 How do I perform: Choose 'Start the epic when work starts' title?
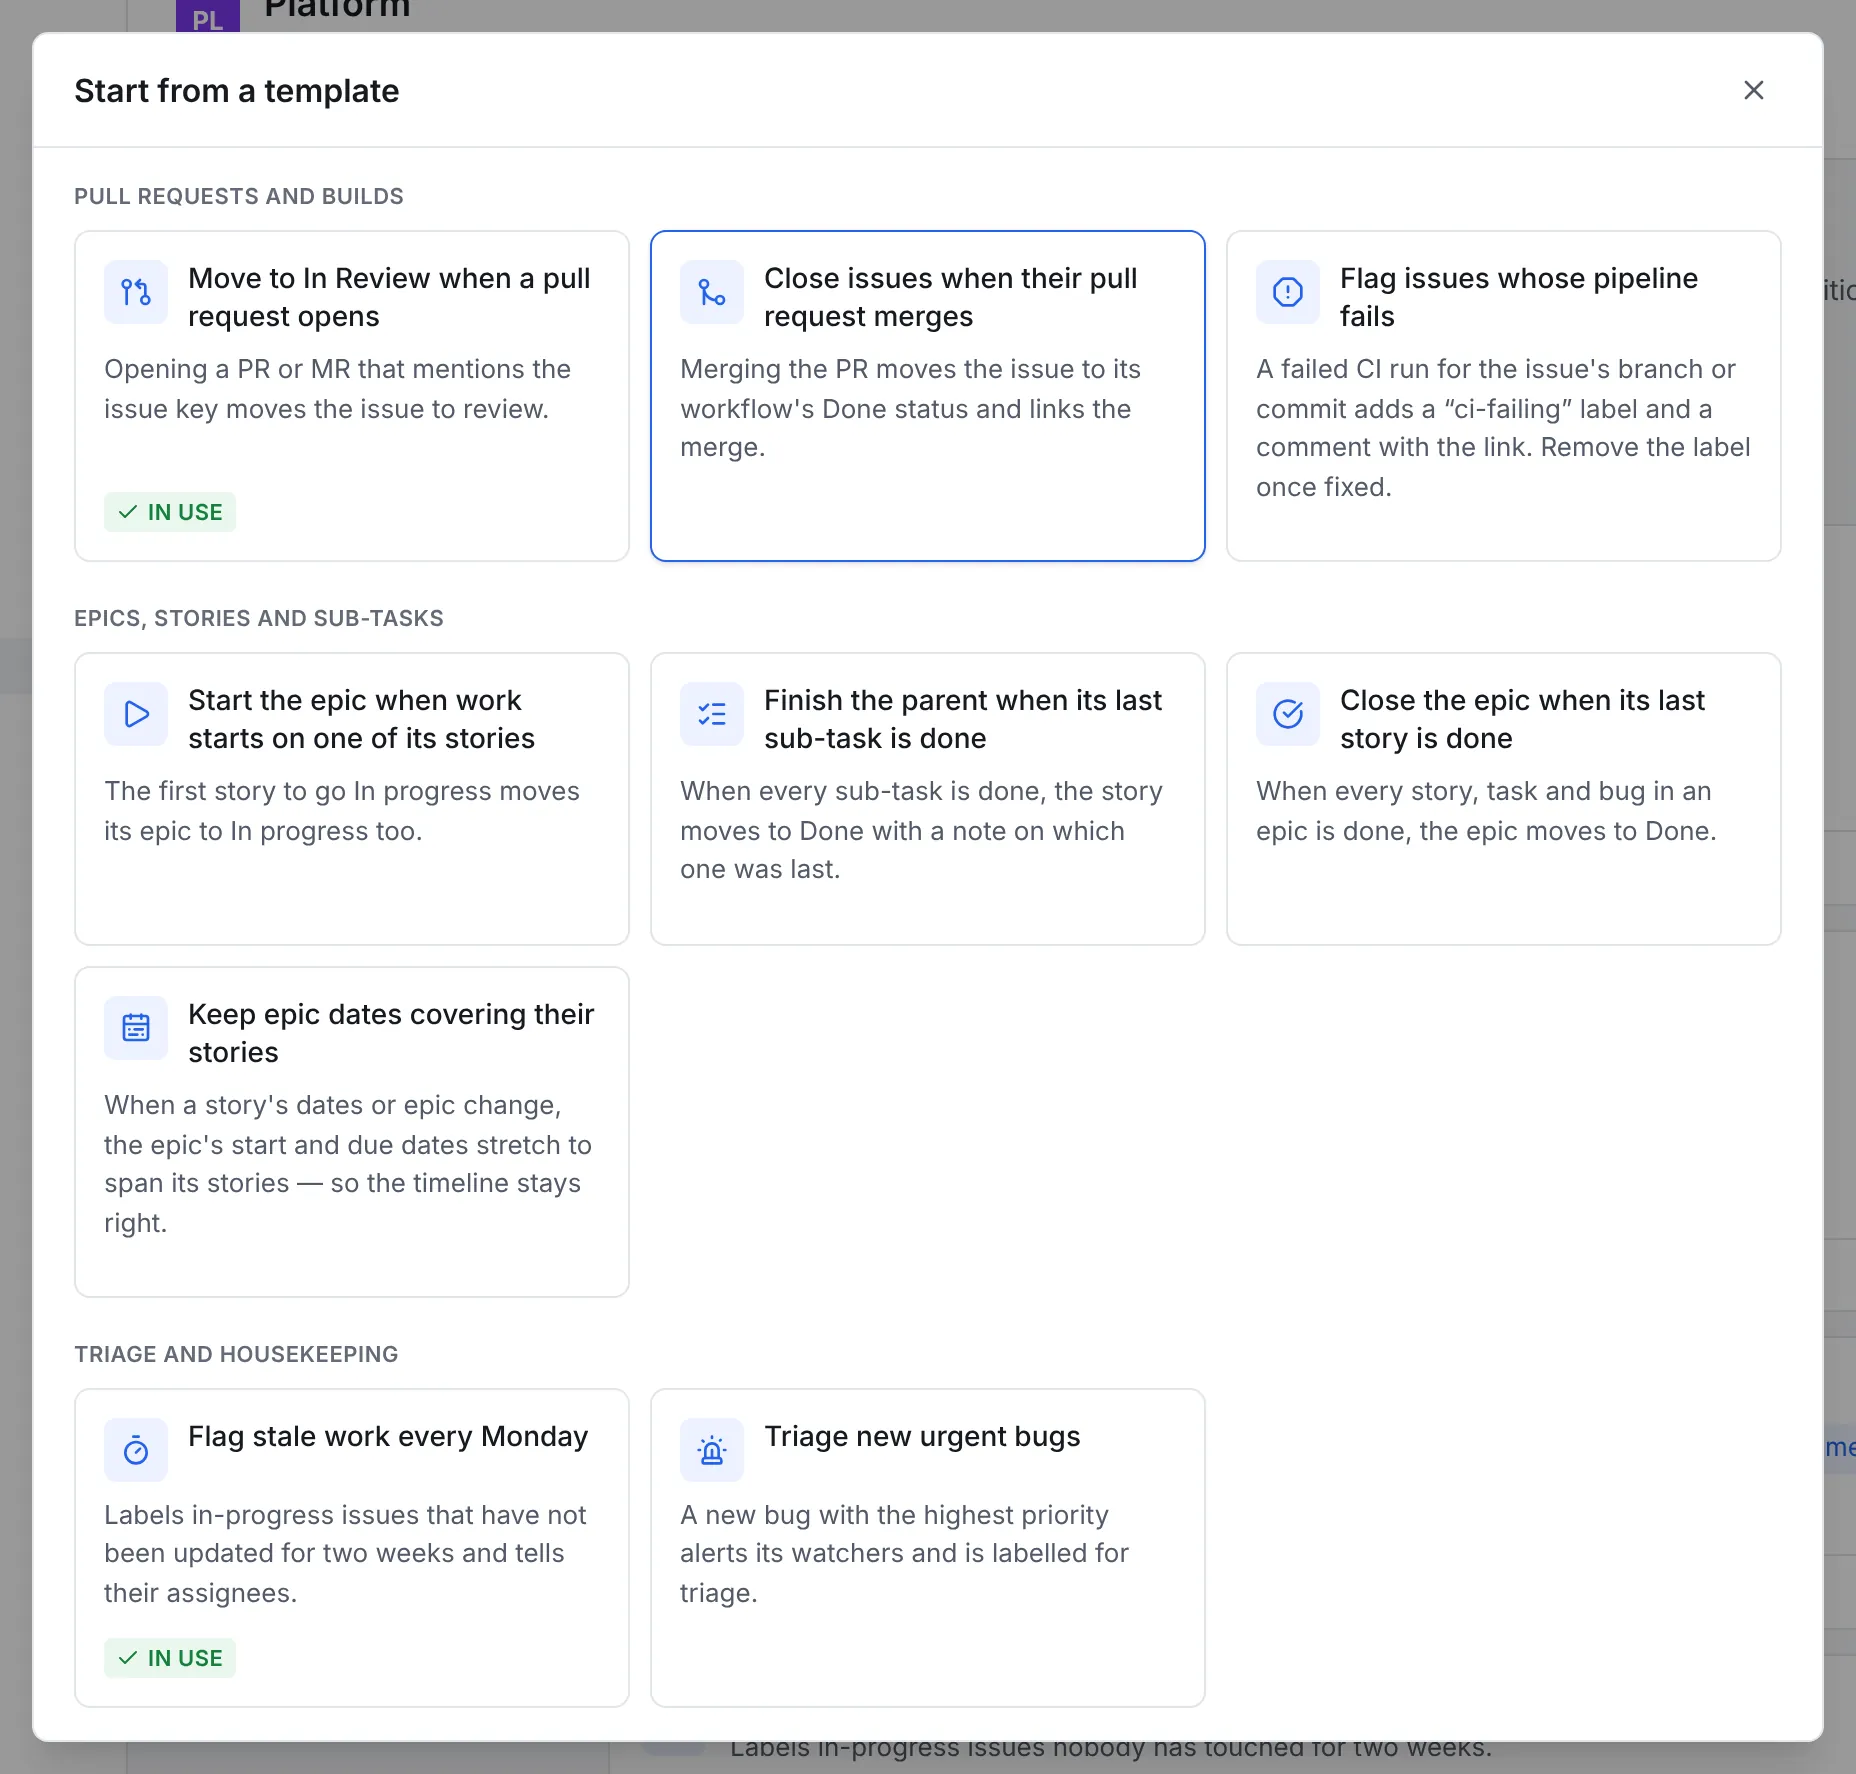coord(361,719)
